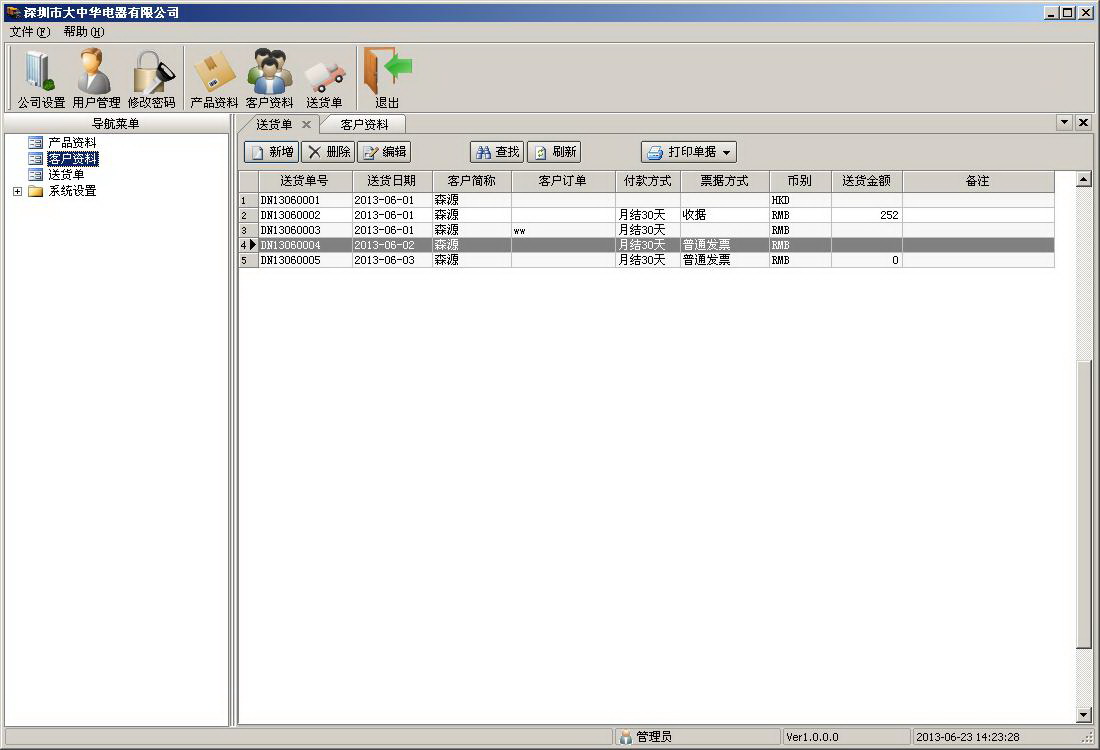Click the 编辑 edit button
The width and height of the screenshot is (1100, 750).
[x=384, y=152]
